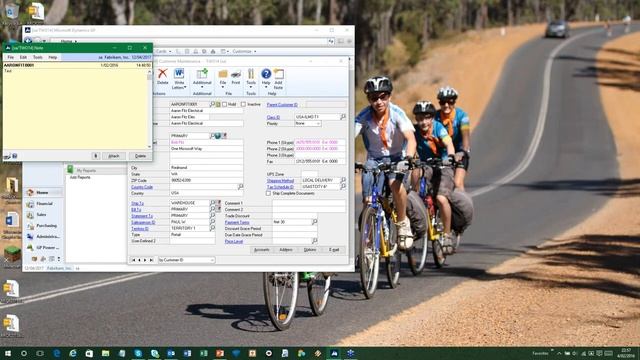
Task: Click the Accounts button
Action: pyautogui.click(x=262, y=250)
